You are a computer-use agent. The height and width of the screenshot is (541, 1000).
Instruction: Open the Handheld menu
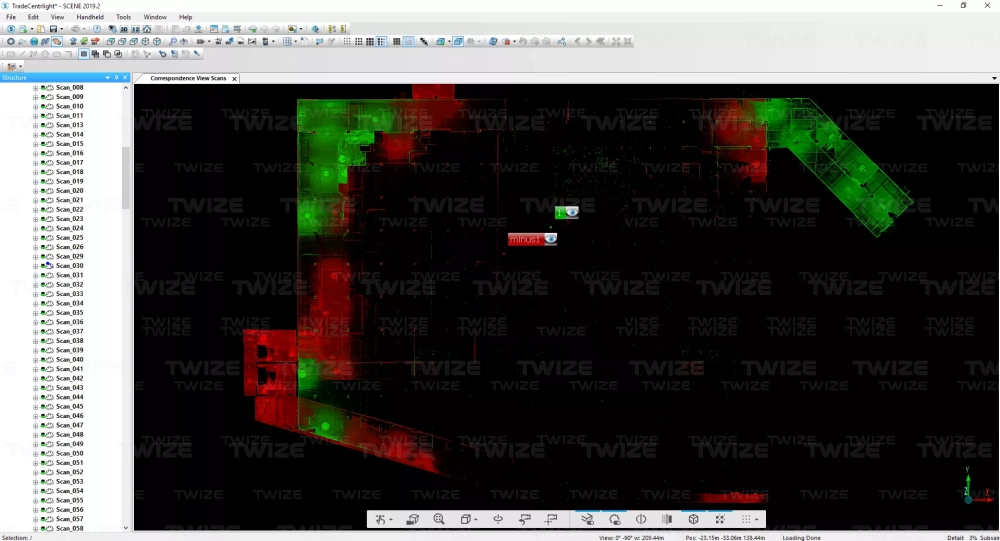click(x=90, y=17)
